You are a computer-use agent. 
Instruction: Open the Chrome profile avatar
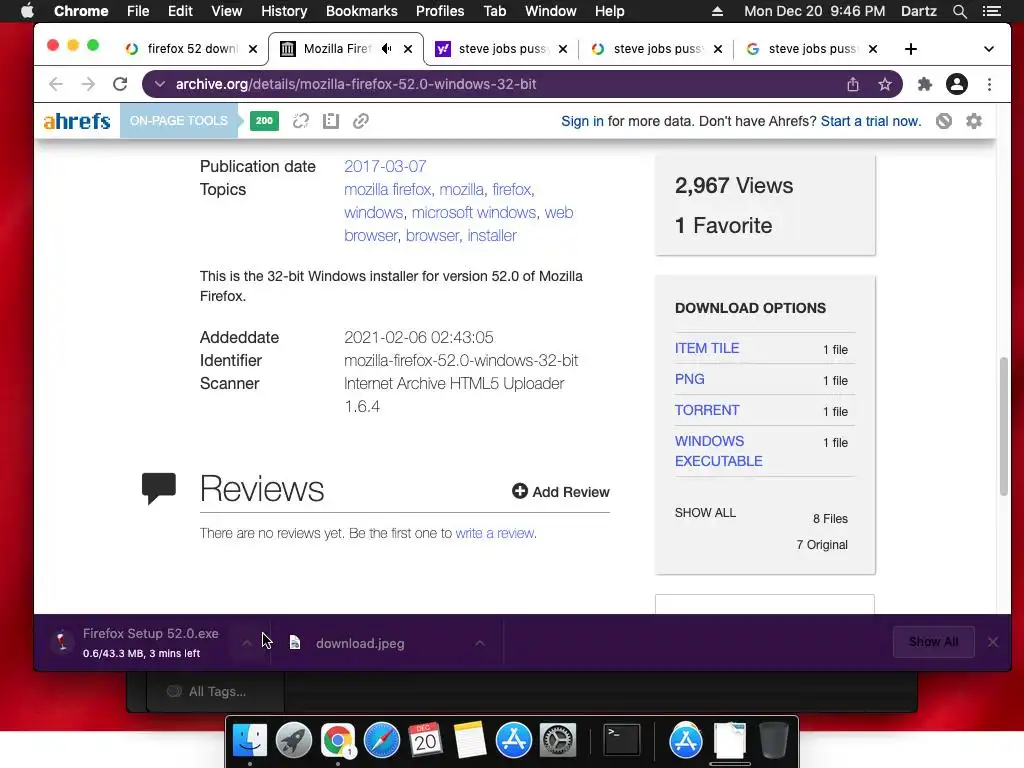point(957,84)
